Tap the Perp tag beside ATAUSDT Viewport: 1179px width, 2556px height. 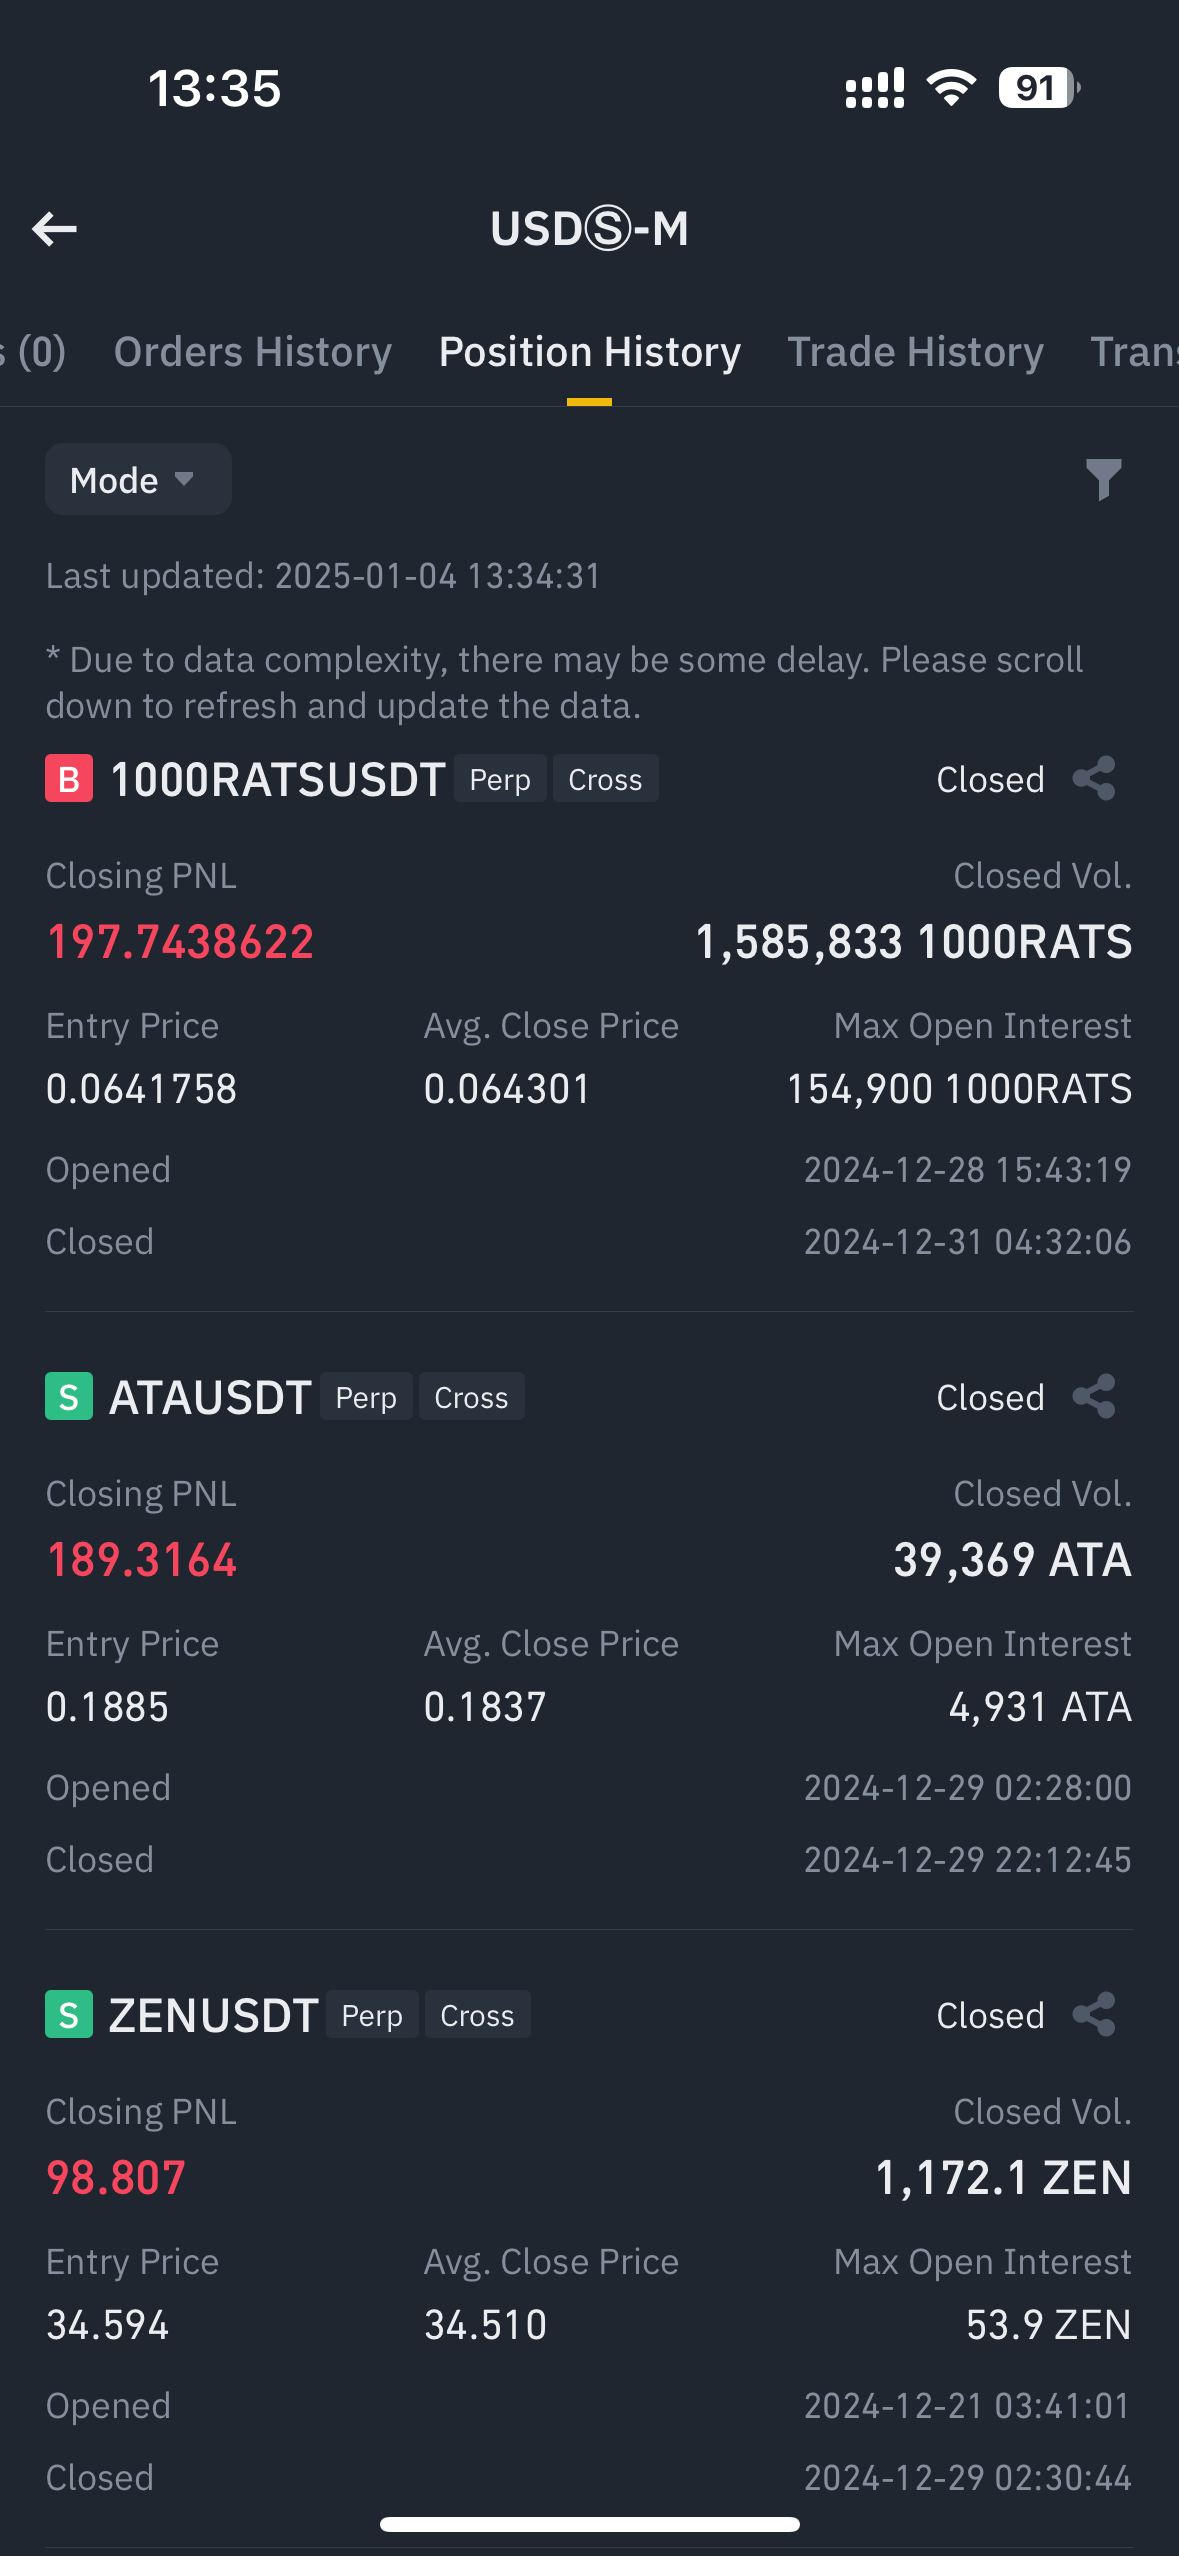[366, 1398]
